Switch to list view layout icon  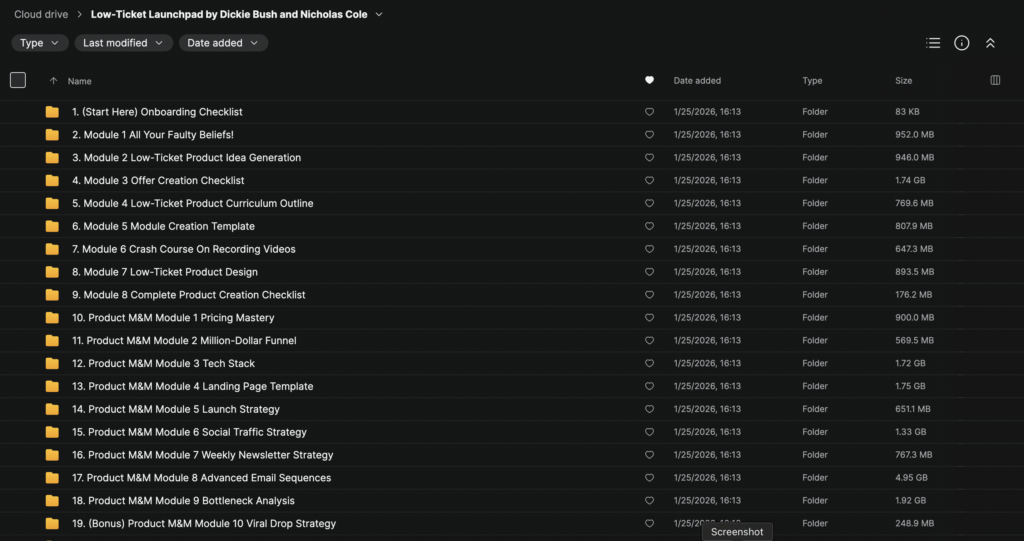pos(933,43)
